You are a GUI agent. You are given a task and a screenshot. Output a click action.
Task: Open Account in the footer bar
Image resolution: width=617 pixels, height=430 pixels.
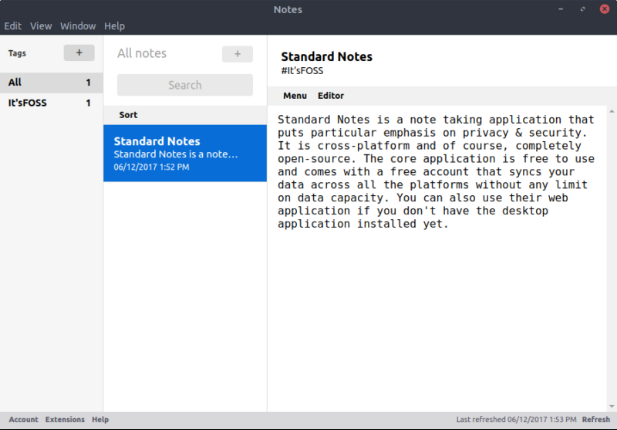click(x=24, y=419)
